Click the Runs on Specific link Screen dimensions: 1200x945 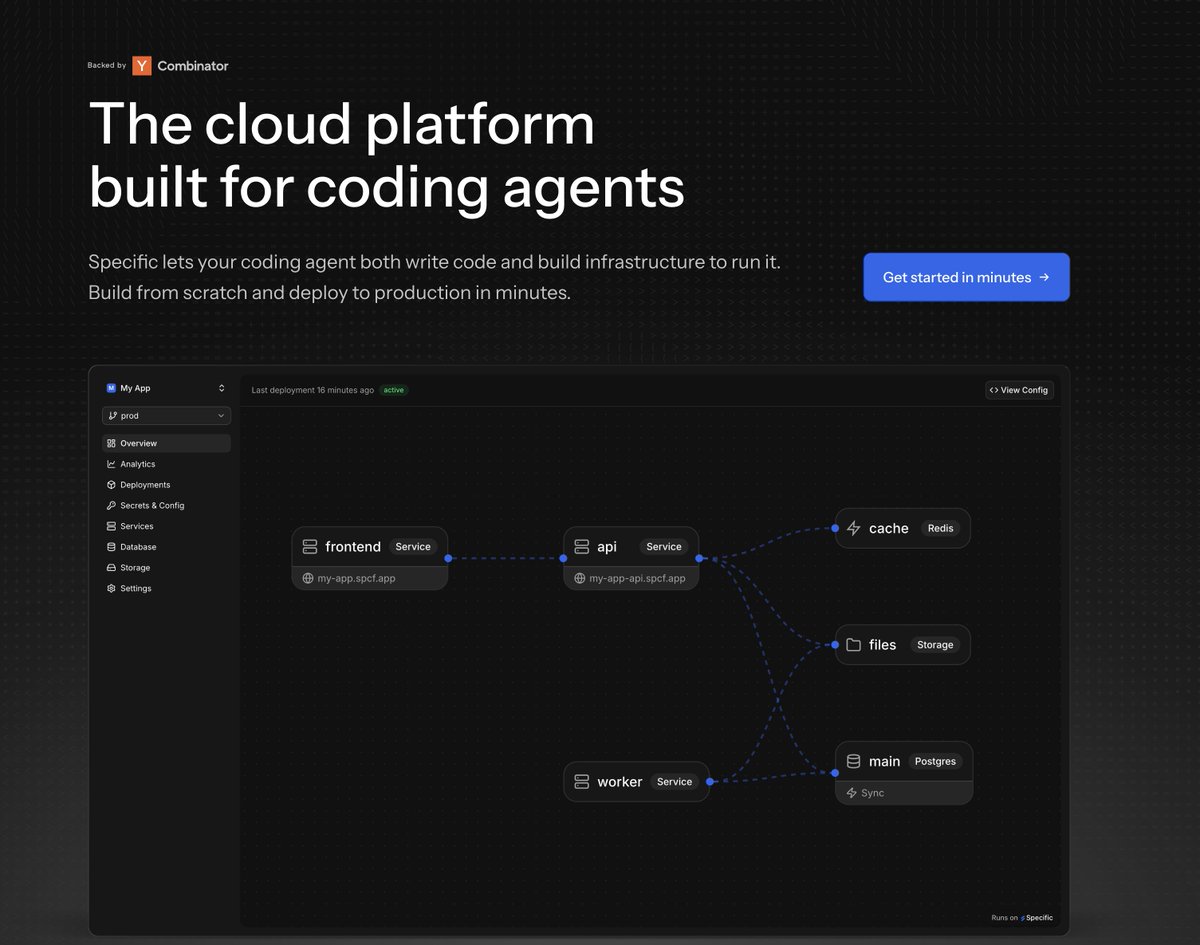click(1022, 918)
